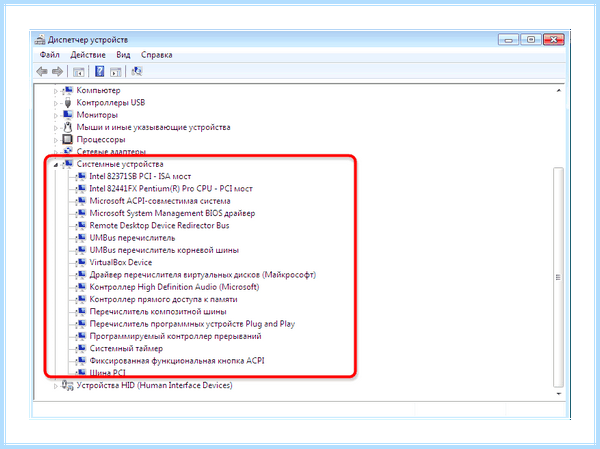Click the Системные устройства category icon
The width and height of the screenshot is (600, 449).
click(68, 164)
